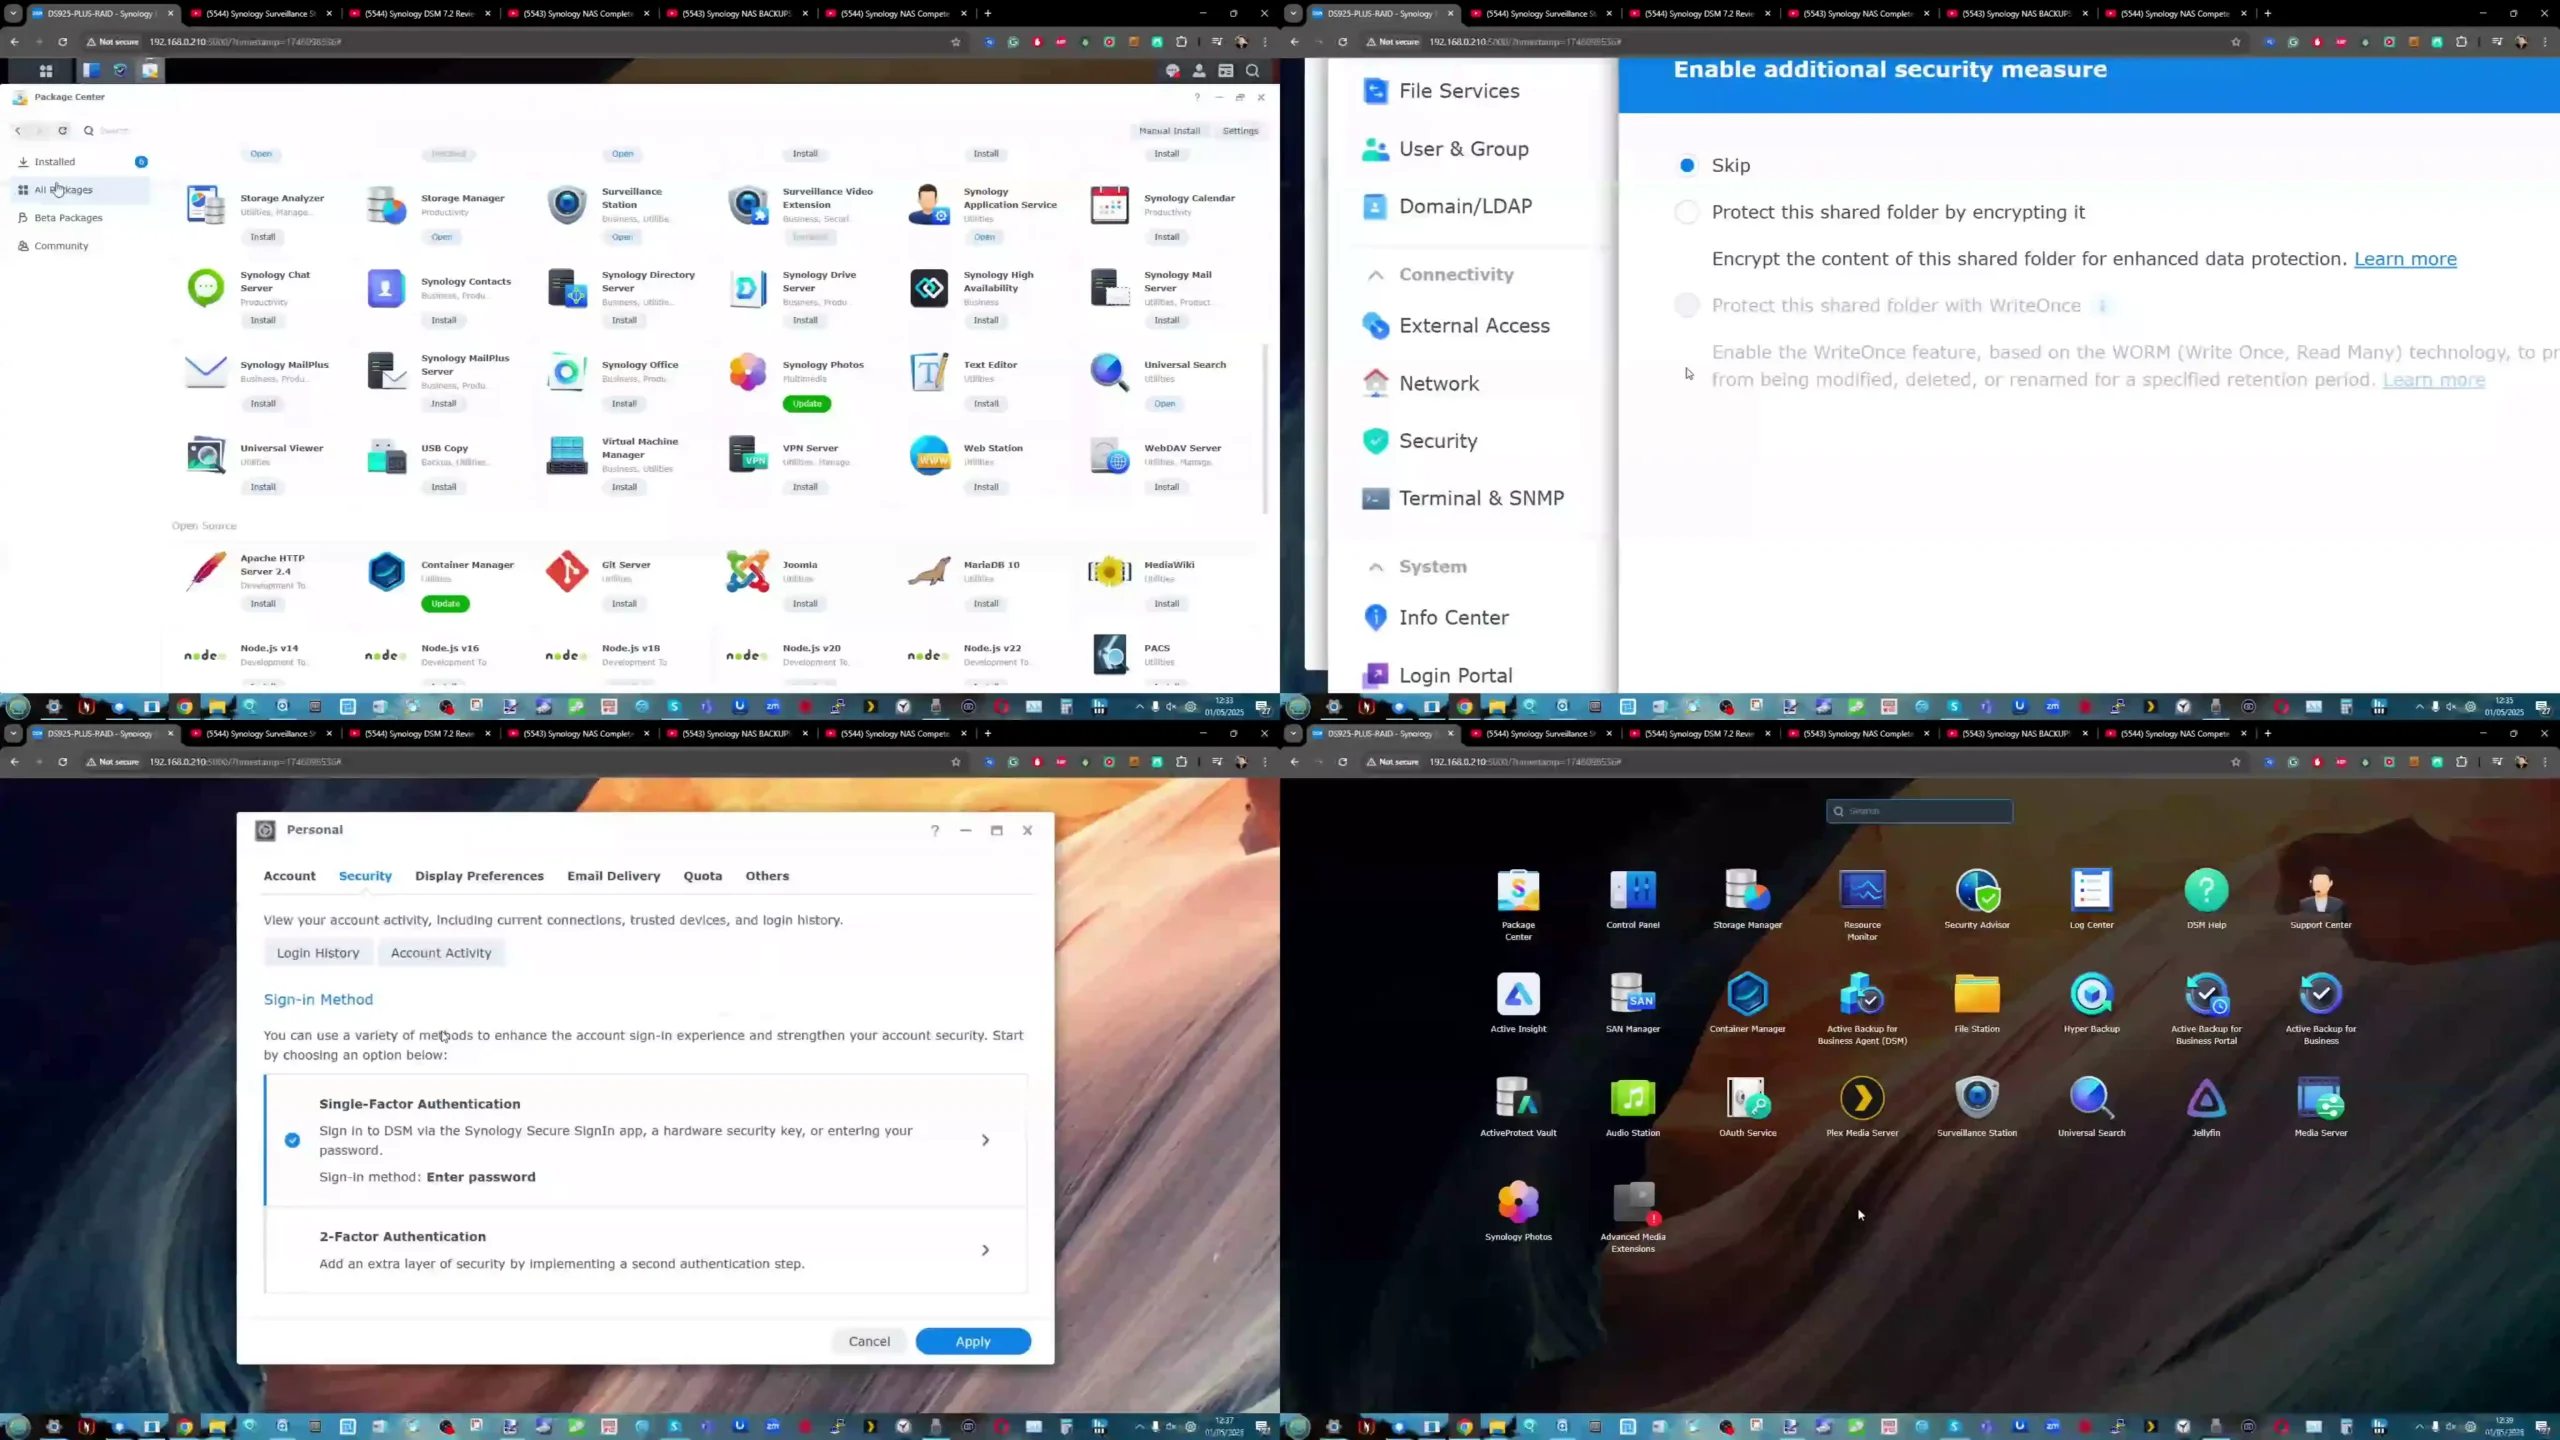This screenshot has height=1440, width=2560.
Task: Open the Account Activity button
Action: pos(441,953)
